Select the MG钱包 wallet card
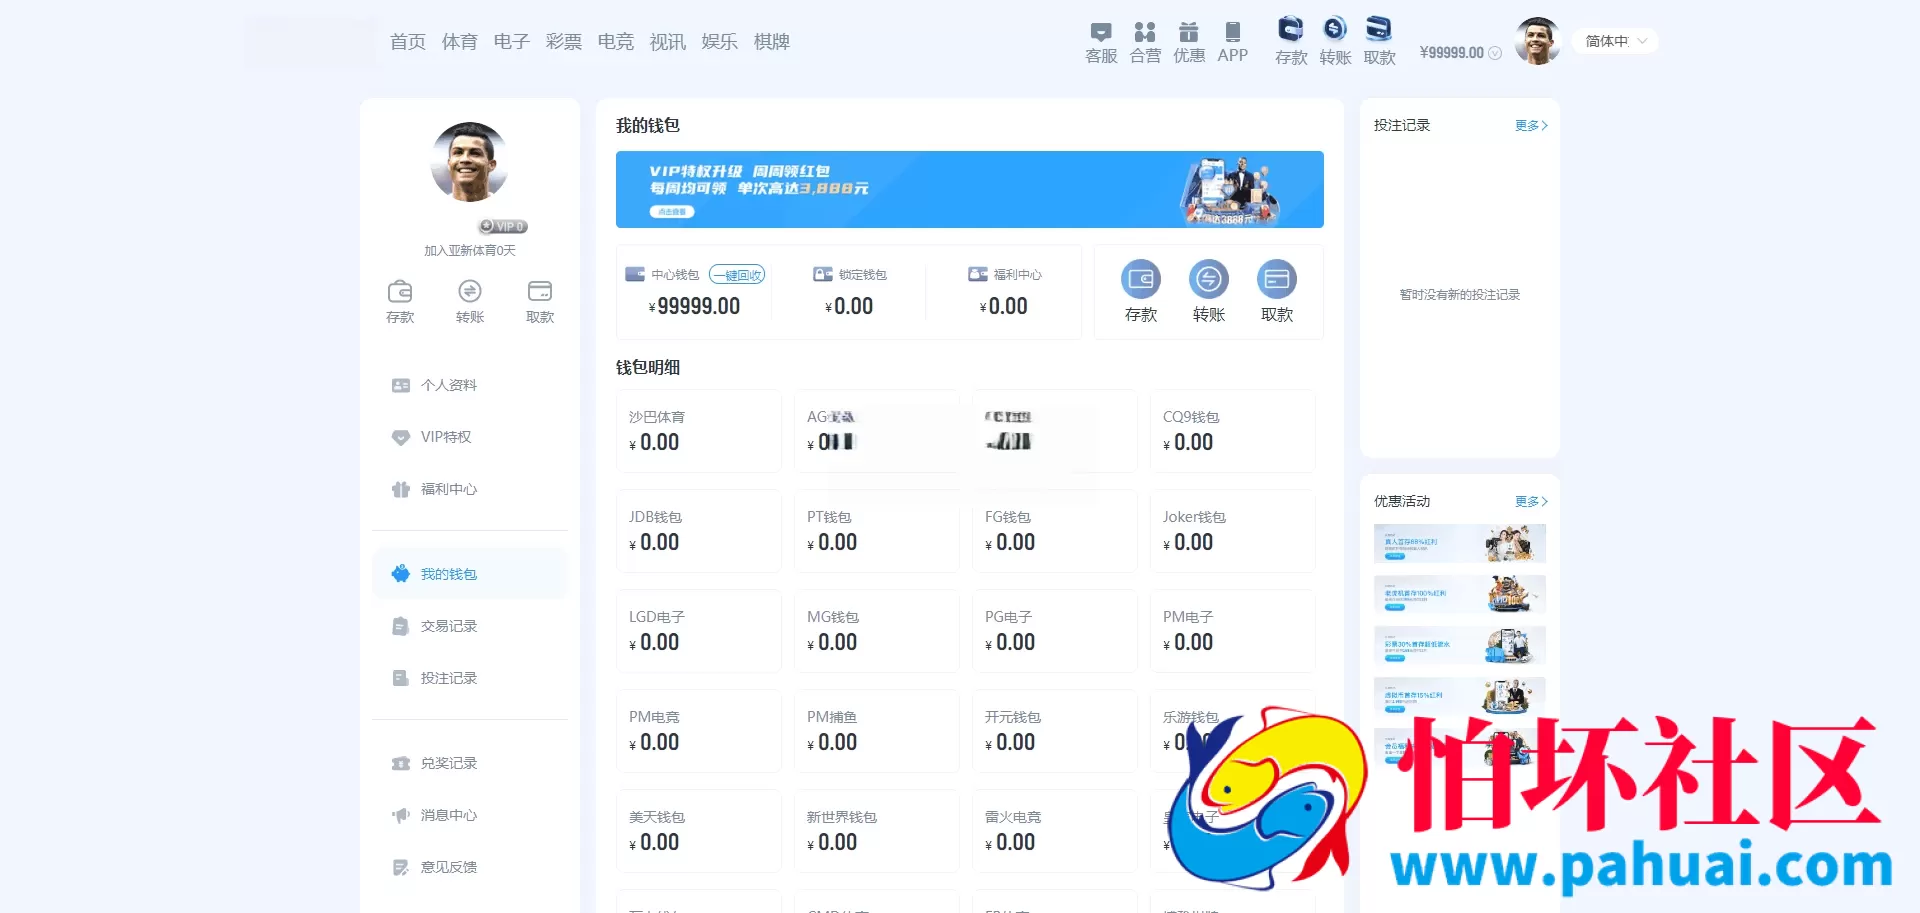Viewport: 1920px width, 913px height. 877,631
